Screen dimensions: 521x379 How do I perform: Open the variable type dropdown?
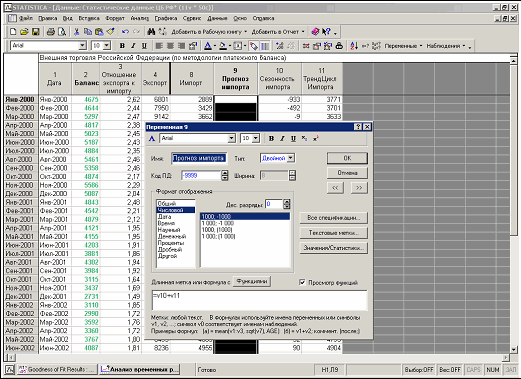click(x=291, y=158)
